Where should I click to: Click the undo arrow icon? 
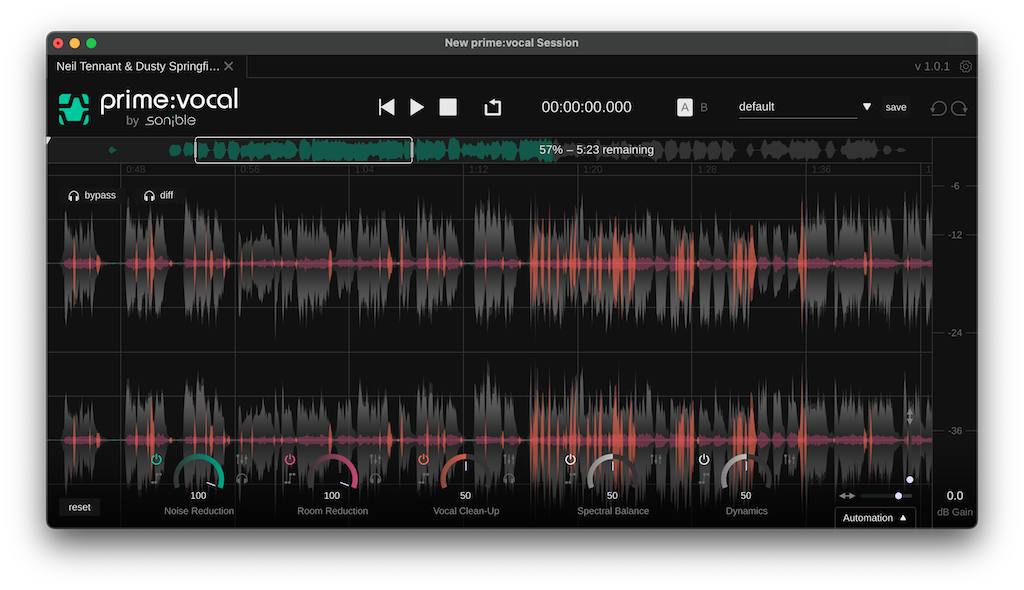(x=938, y=108)
